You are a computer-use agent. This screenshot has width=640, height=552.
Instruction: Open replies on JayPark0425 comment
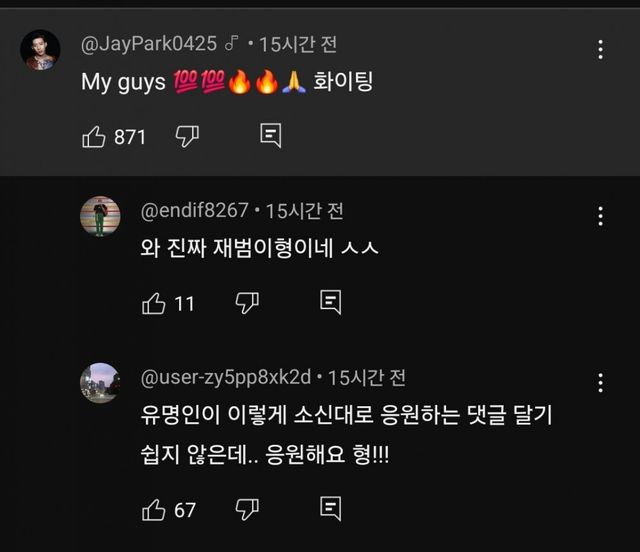(270, 136)
